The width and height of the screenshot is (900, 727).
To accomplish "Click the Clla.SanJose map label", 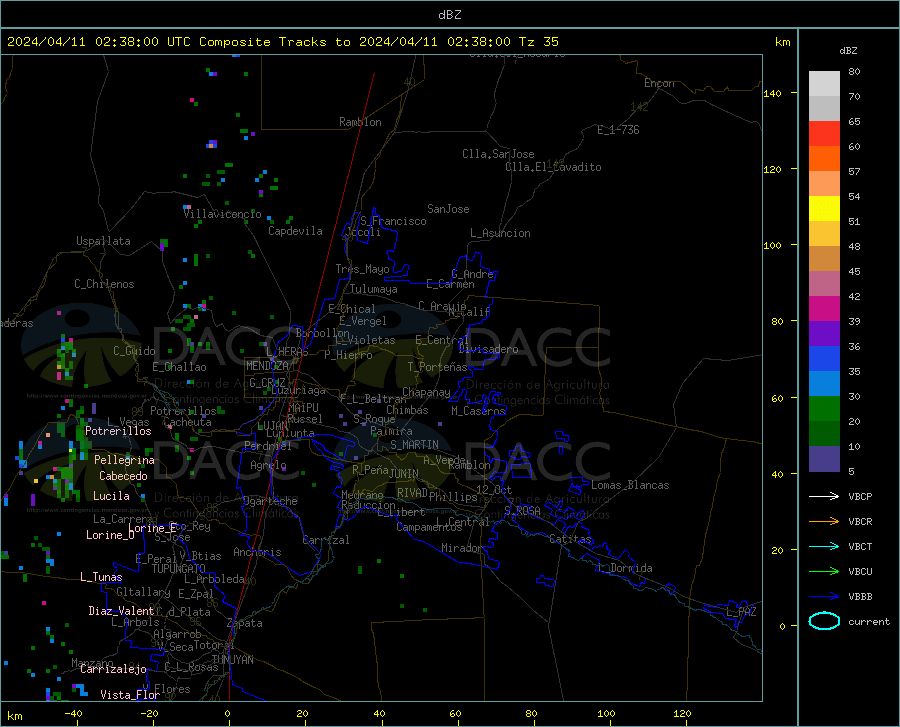I will coord(498,154).
